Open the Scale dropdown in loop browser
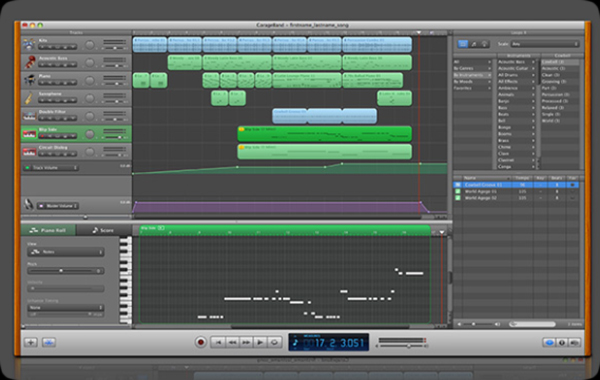600x380 pixels. 545,44
